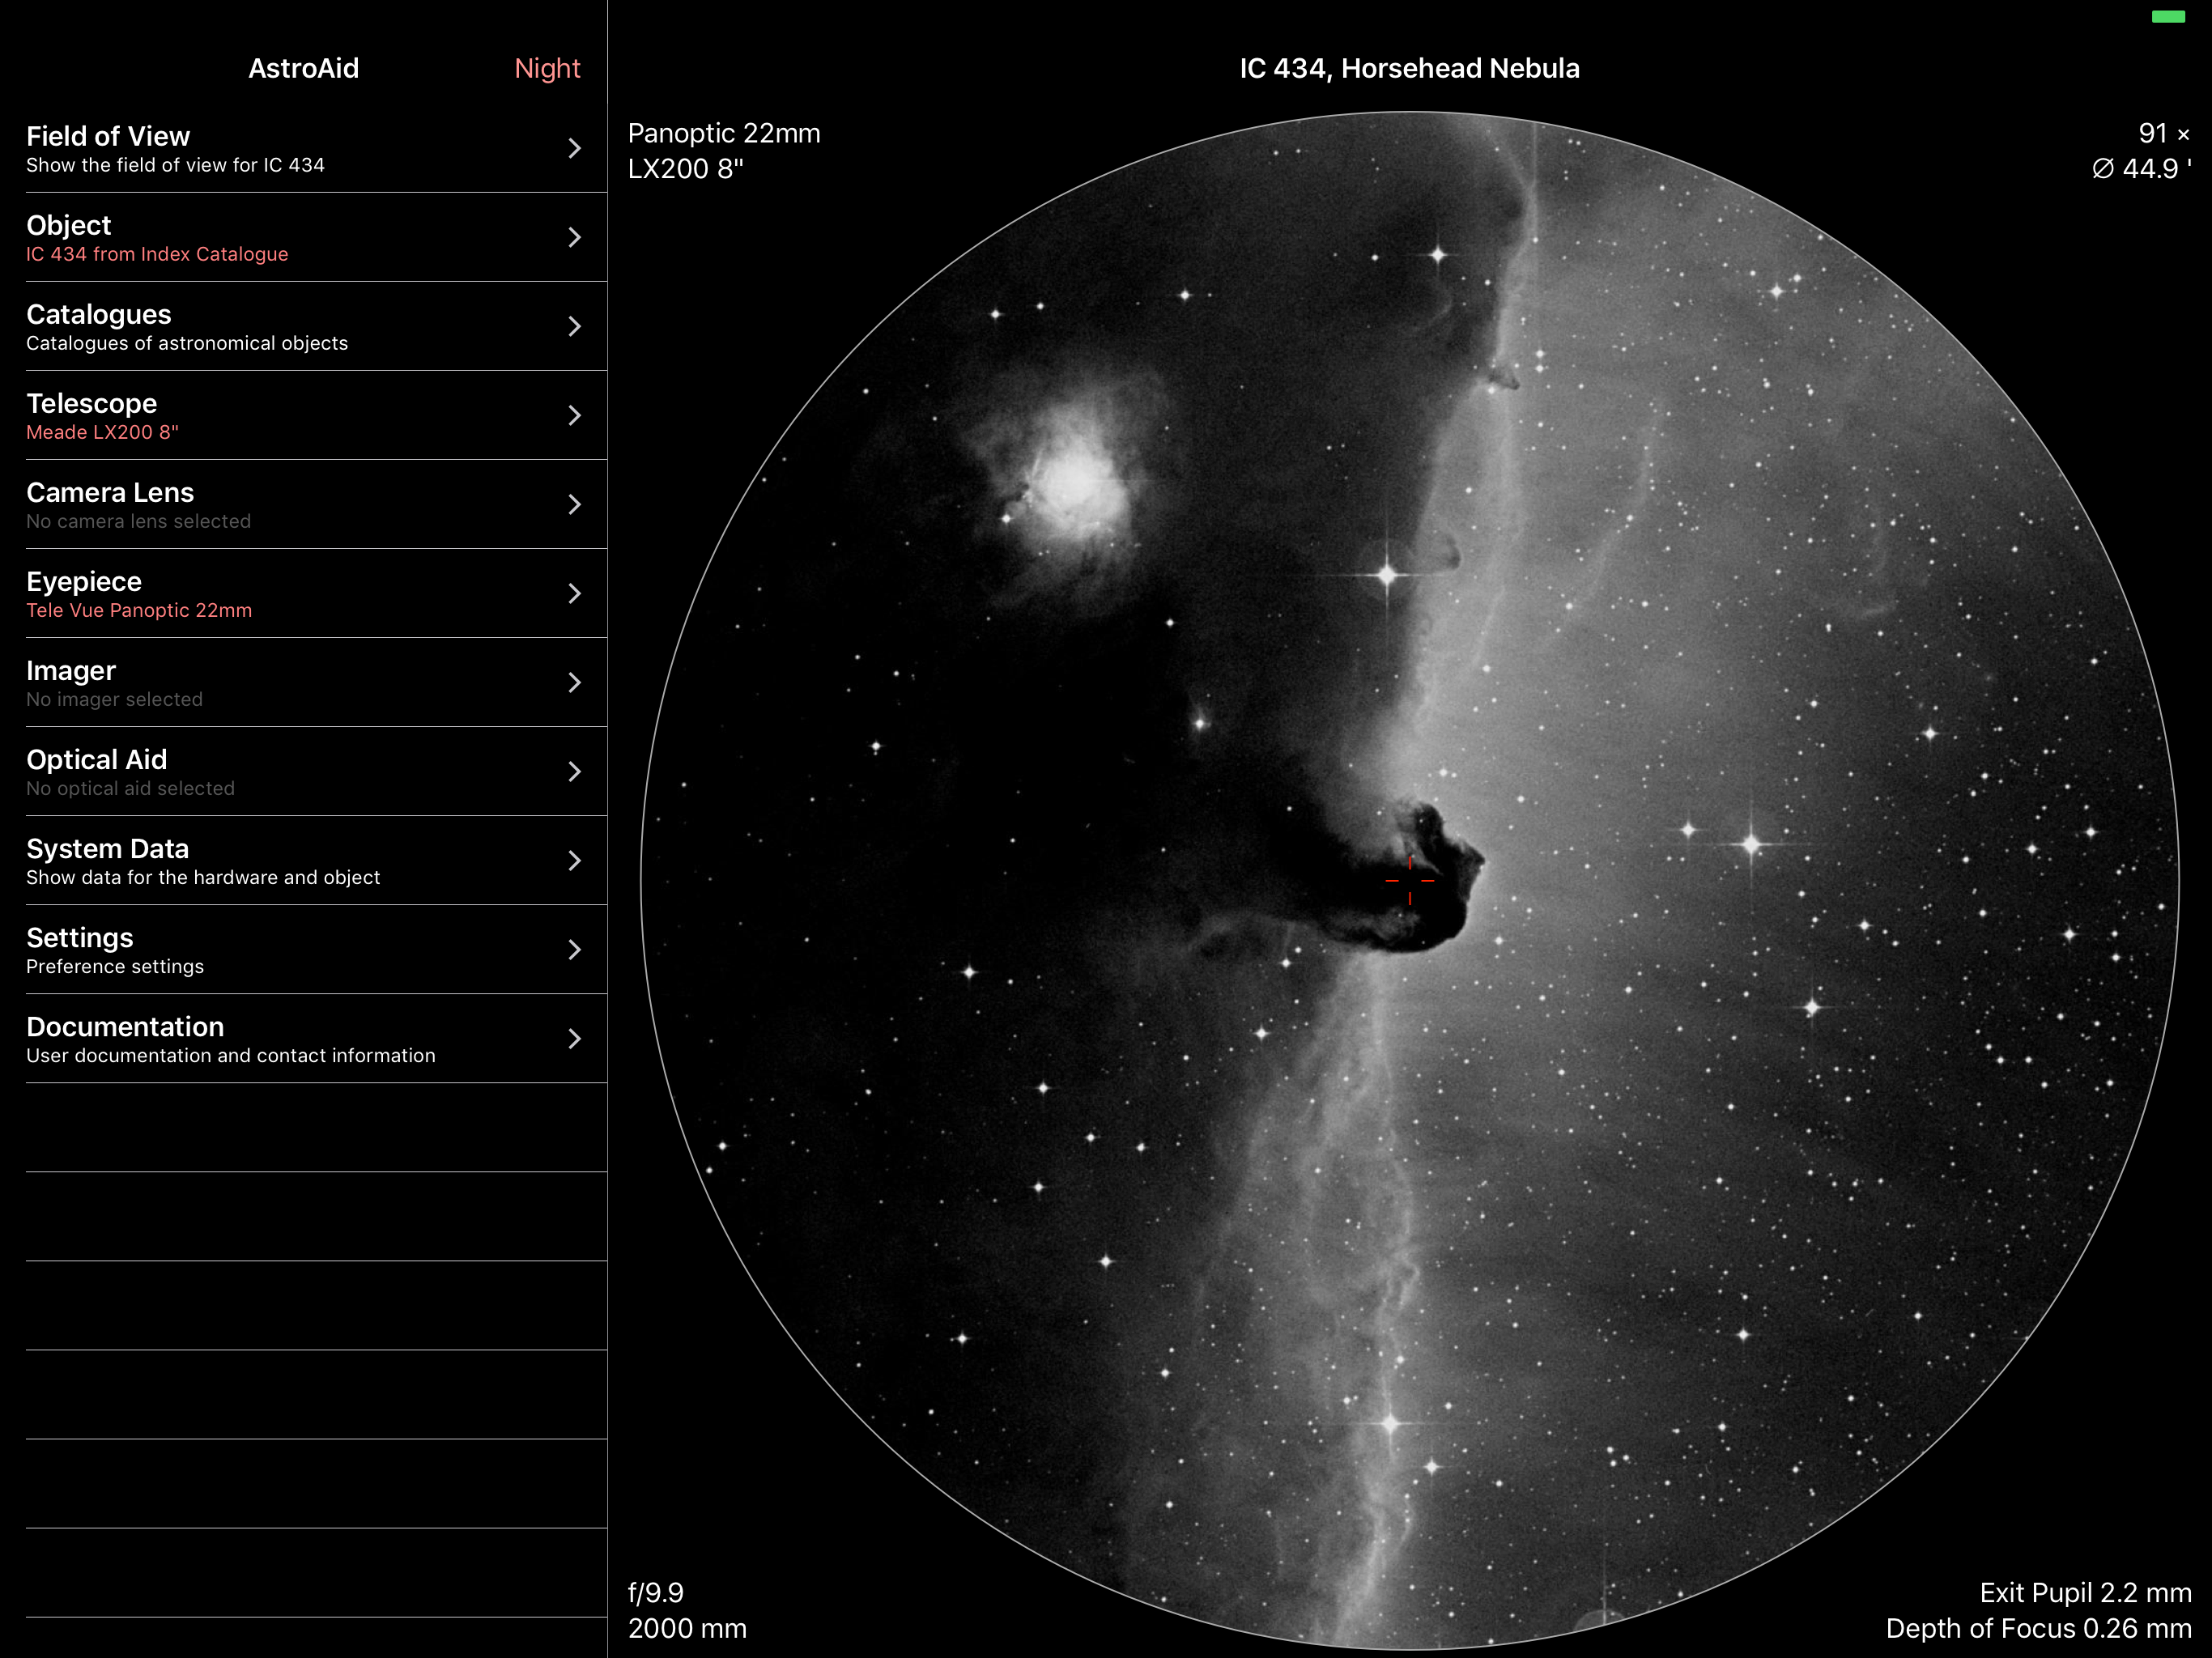Click the bright nebula NGC 2023 patch
The height and width of the screenshot is (1658, 2212).
point(1075,482)
